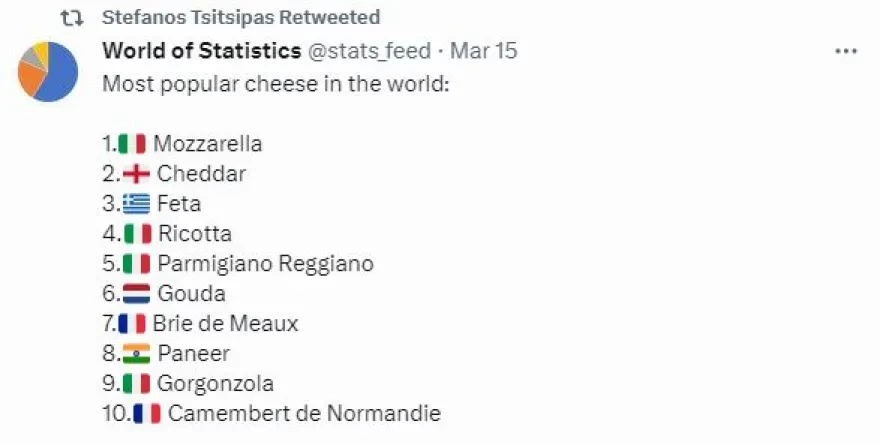The width and height of the screenshot is (880, 445).
Task: Click the England flag beside Cheddar
Action: coord(136,174)
